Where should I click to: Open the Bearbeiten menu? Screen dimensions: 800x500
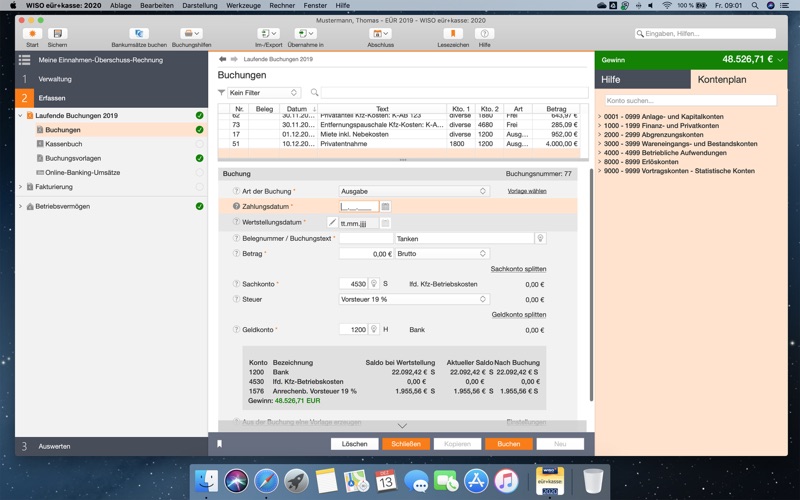[157, 6]
